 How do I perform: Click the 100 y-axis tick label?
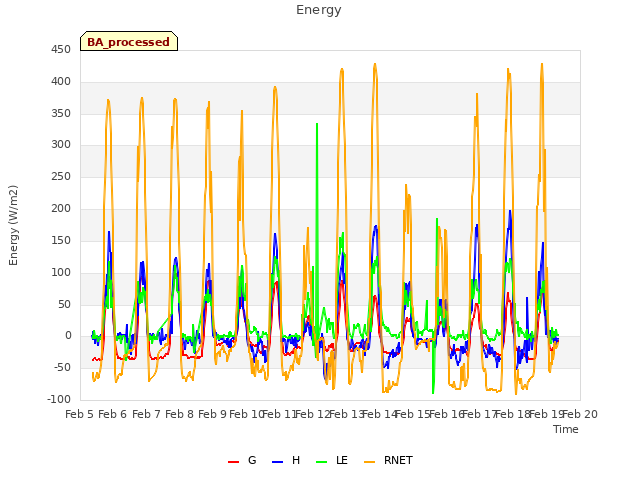pos(61,272)
